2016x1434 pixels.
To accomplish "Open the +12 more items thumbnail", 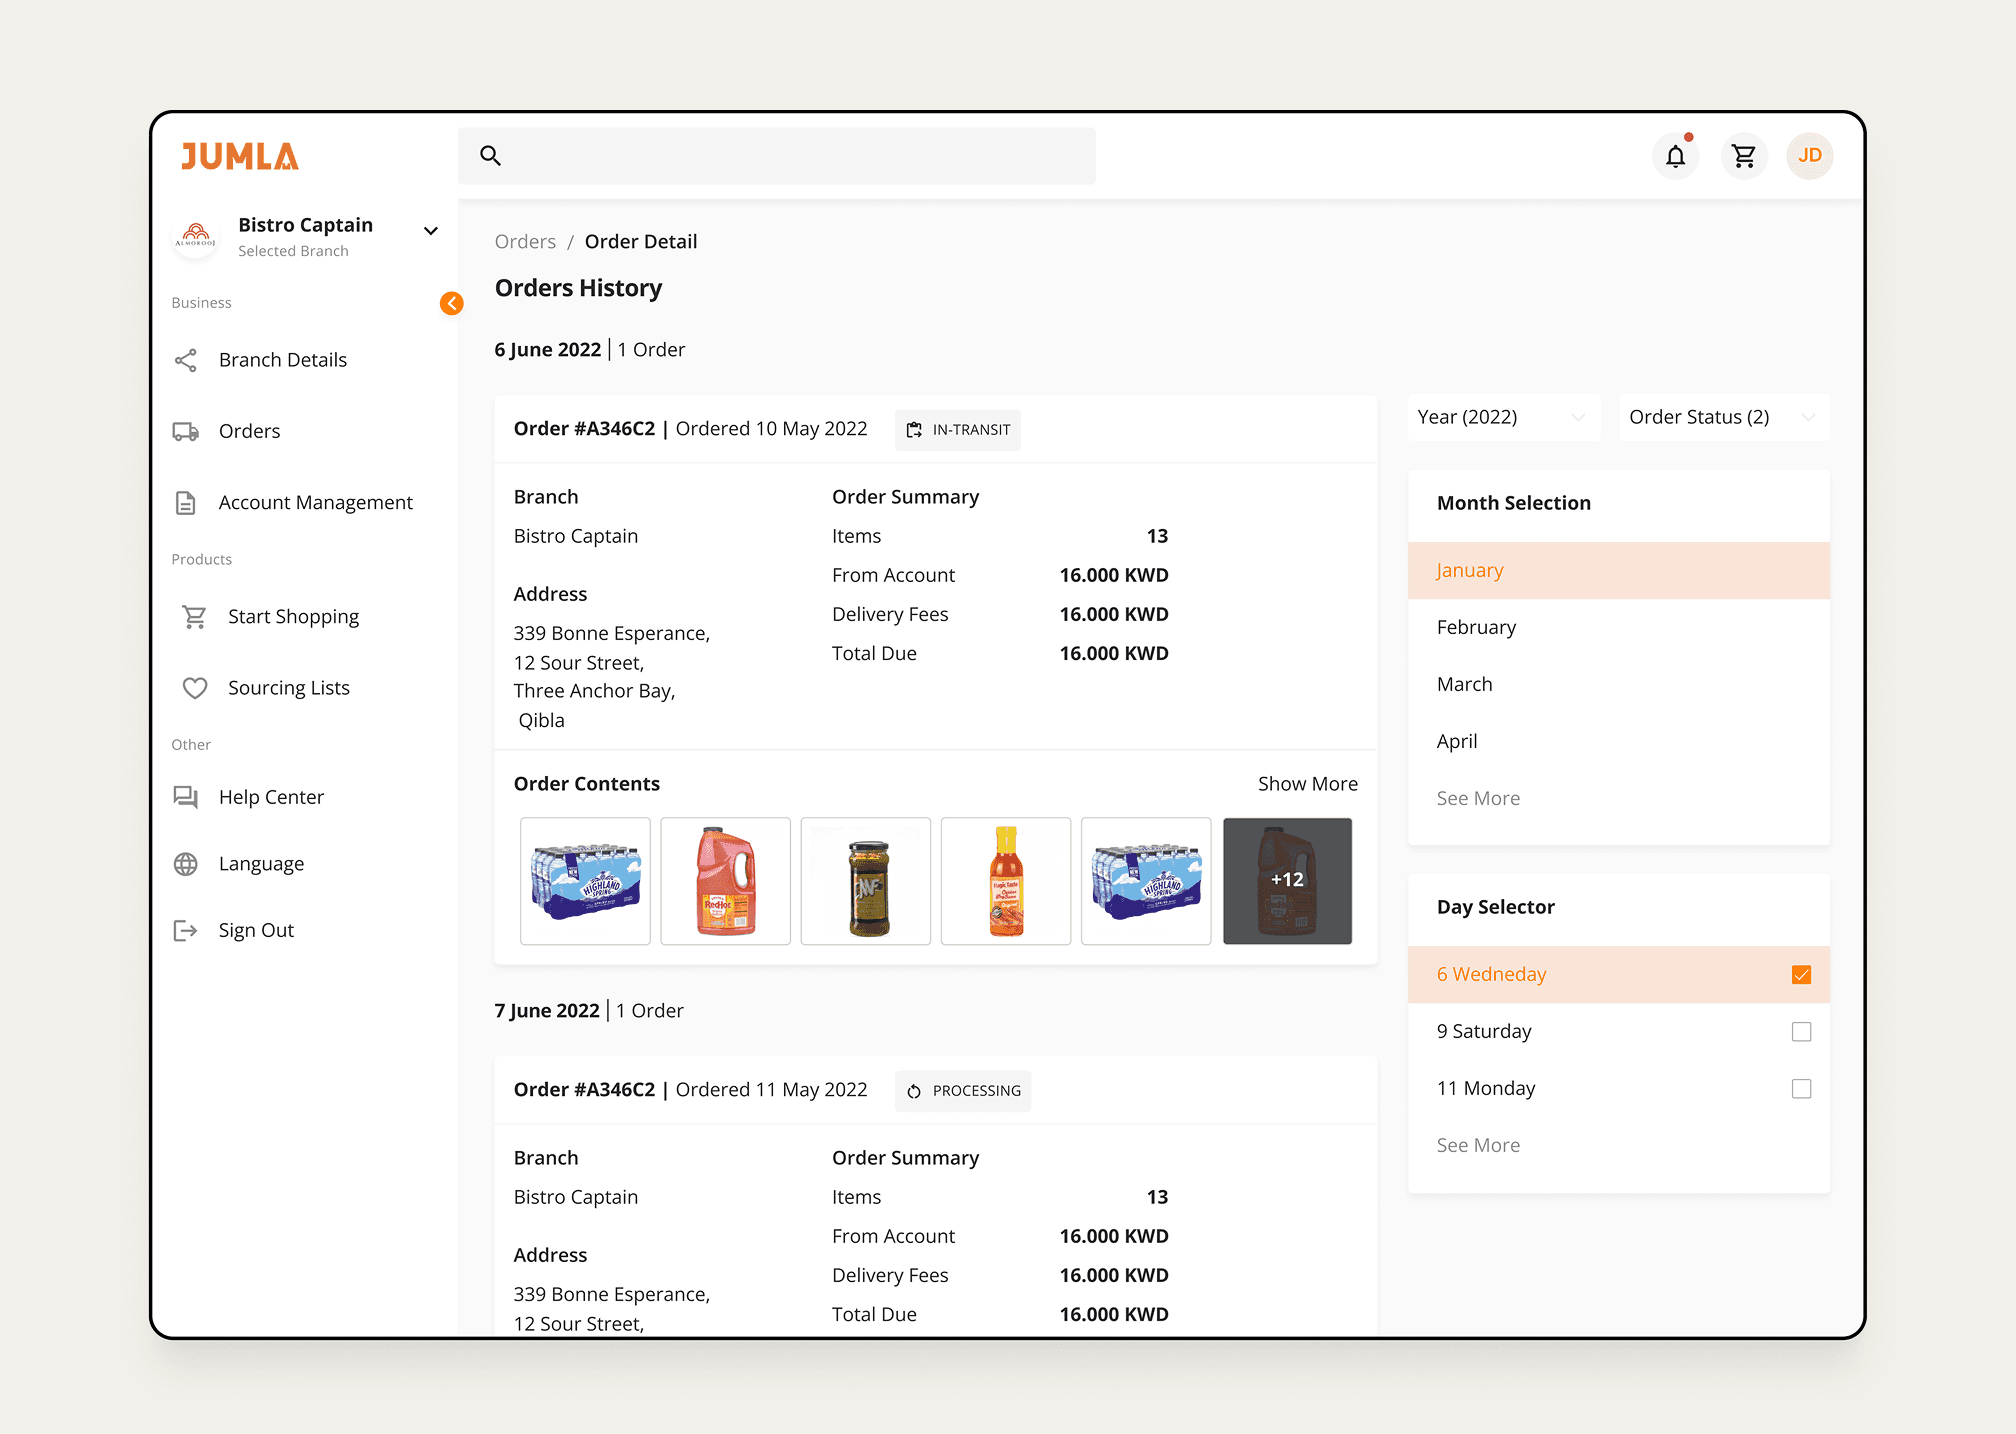I will (x=1287, y=880).
